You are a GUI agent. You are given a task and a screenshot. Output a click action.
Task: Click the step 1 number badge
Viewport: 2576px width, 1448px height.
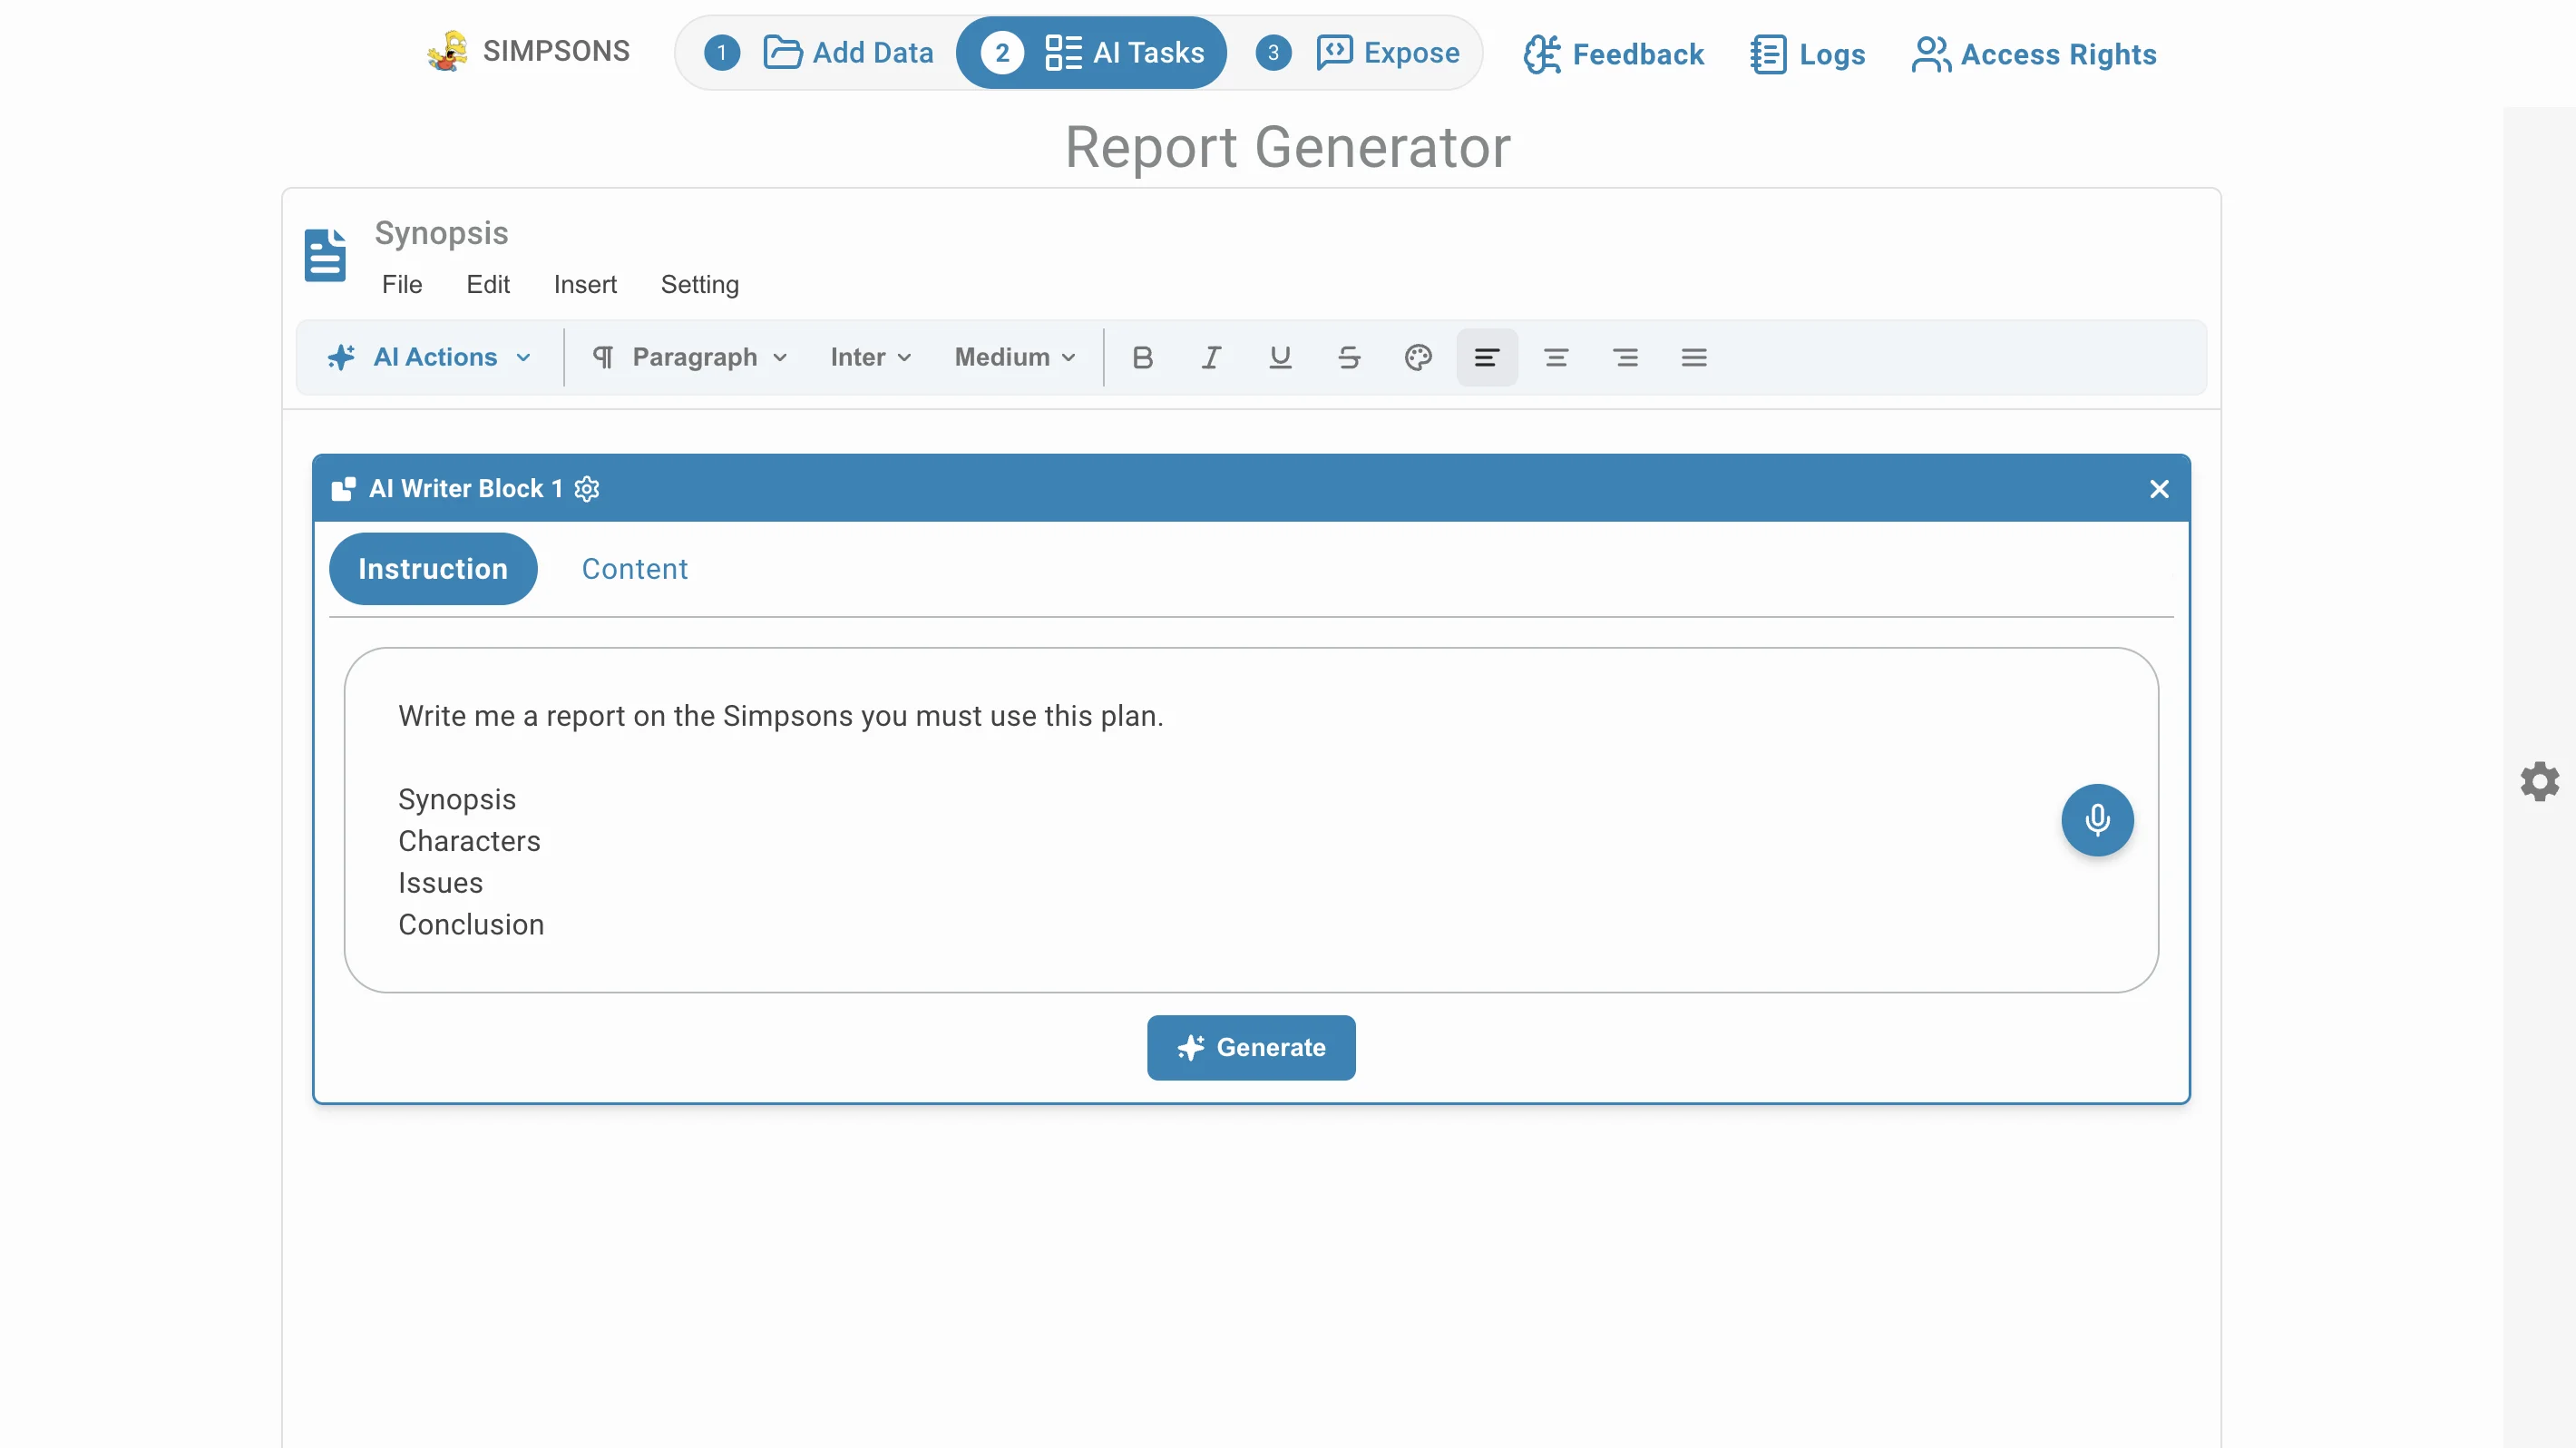click(722, 53)
